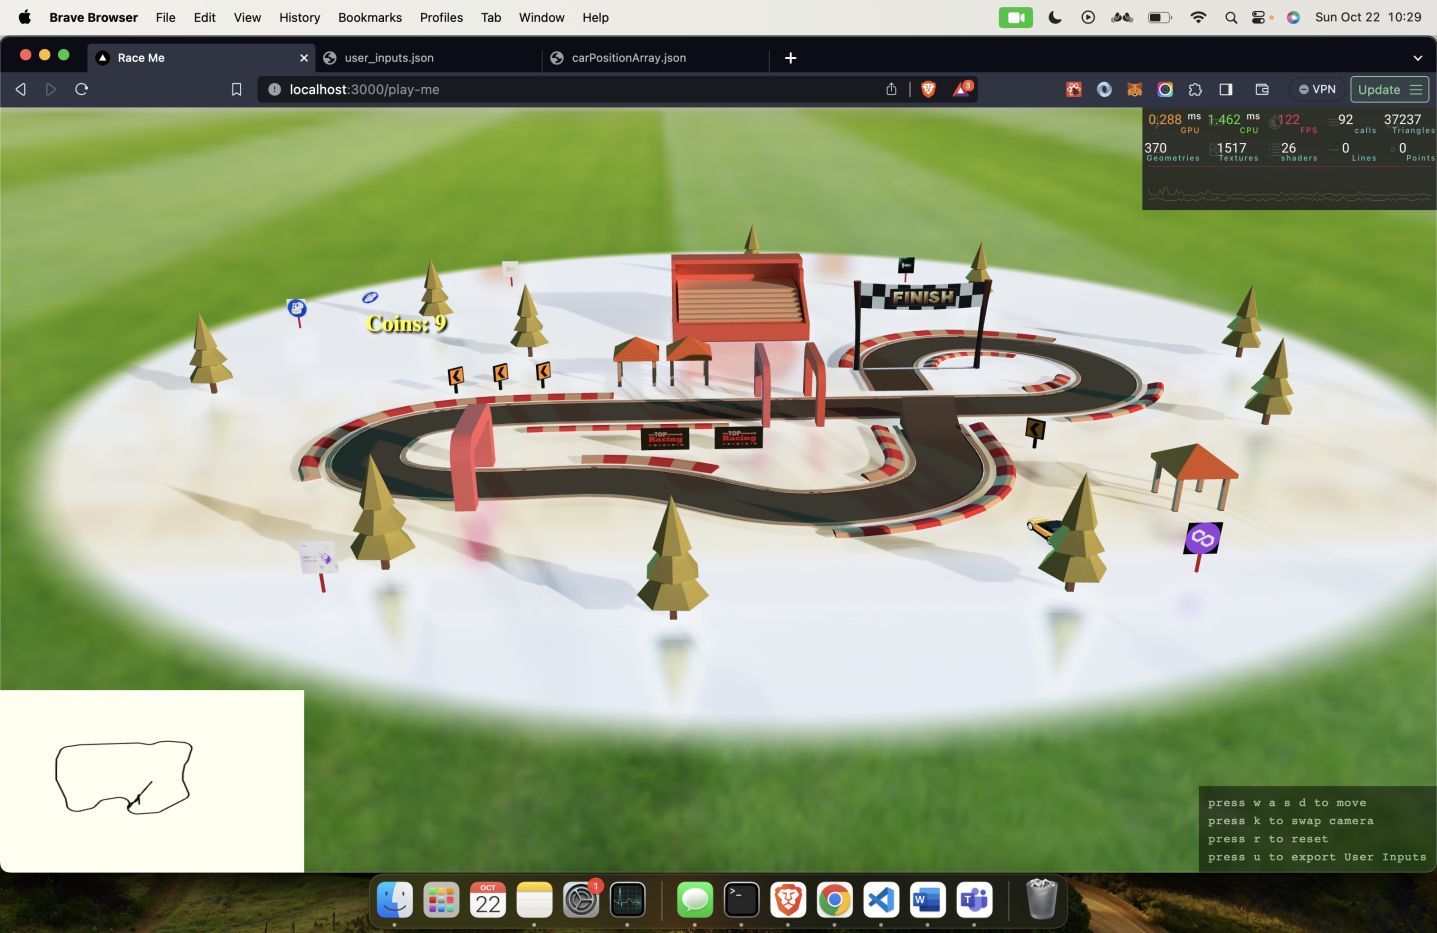Open Microsoft Word from the dock
Viewport: 1437px width, 933px height.
click(x=927, y=900)
